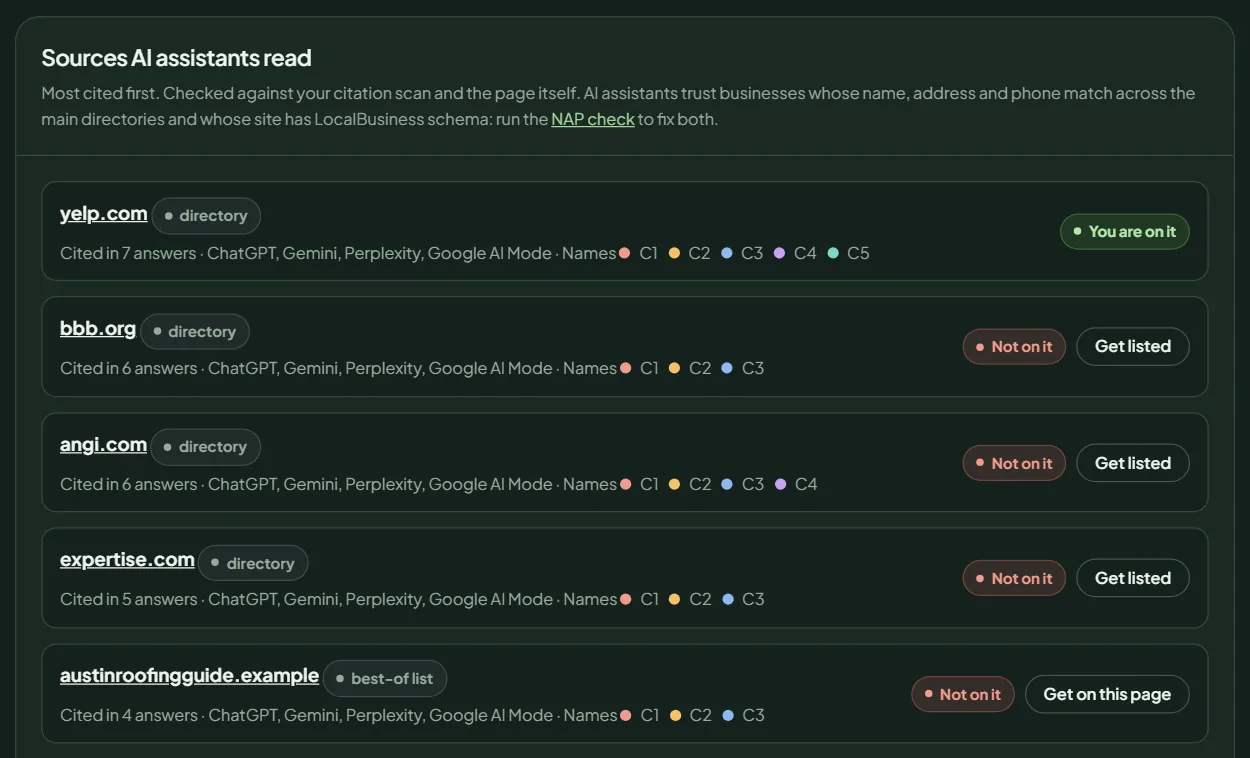
Task: Open the NAP check link
Action: click(593, 119)
